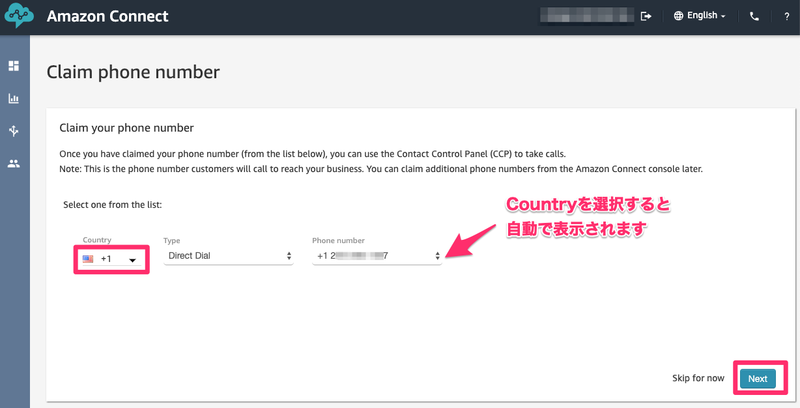This screenshot has width=800, height=408.
Task: Open the Phone number dropdown
Action: pos(377,256)
